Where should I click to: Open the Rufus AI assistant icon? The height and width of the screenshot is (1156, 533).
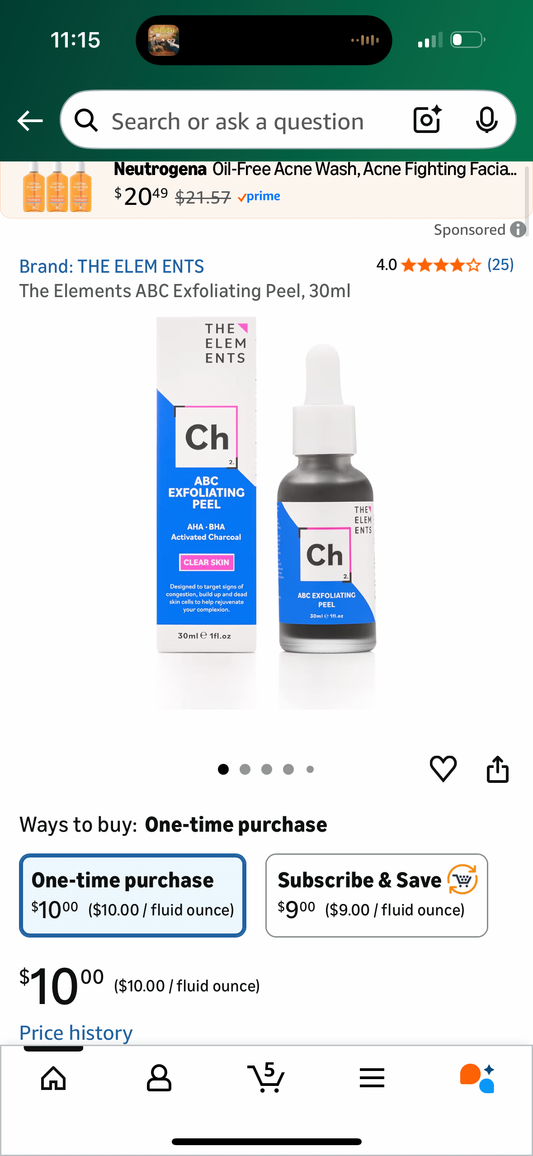(477, 1079)
